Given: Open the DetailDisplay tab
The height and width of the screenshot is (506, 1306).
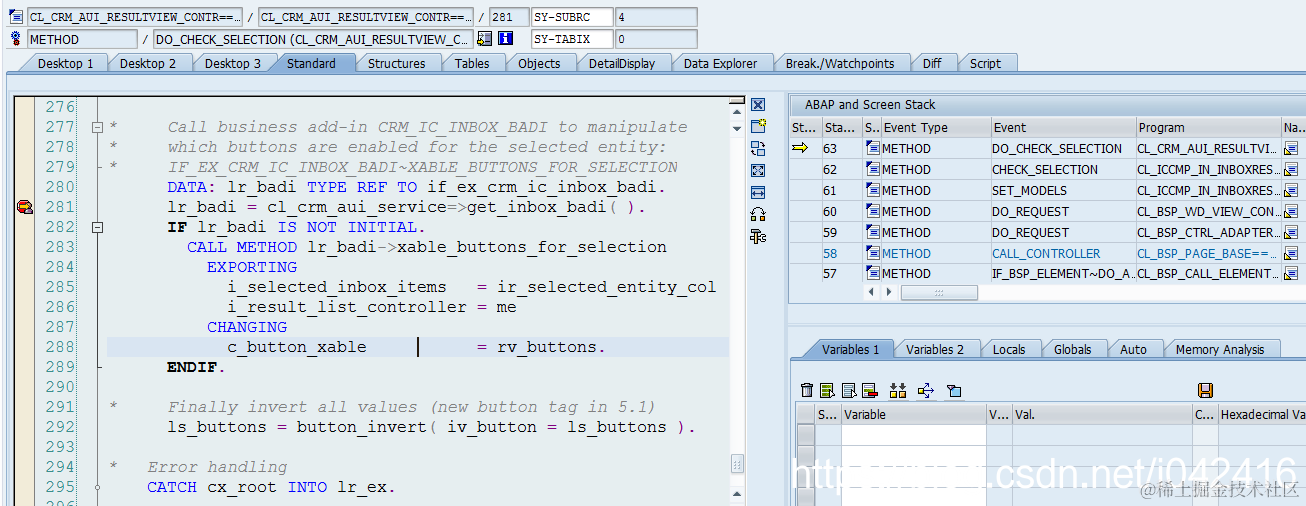Looking at the screenshot, I should point(621,63).
